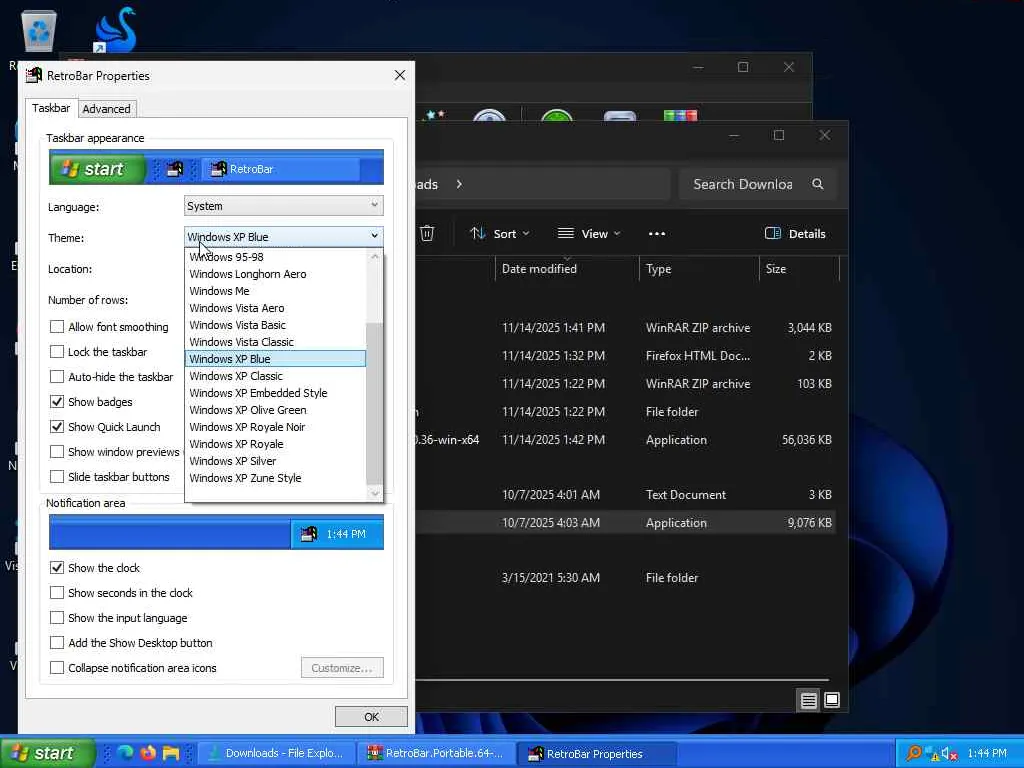Select Windows XP Classic theme
Image resolution: width=1024 pixels, height=768 pixels.
(x=276, y=376)
